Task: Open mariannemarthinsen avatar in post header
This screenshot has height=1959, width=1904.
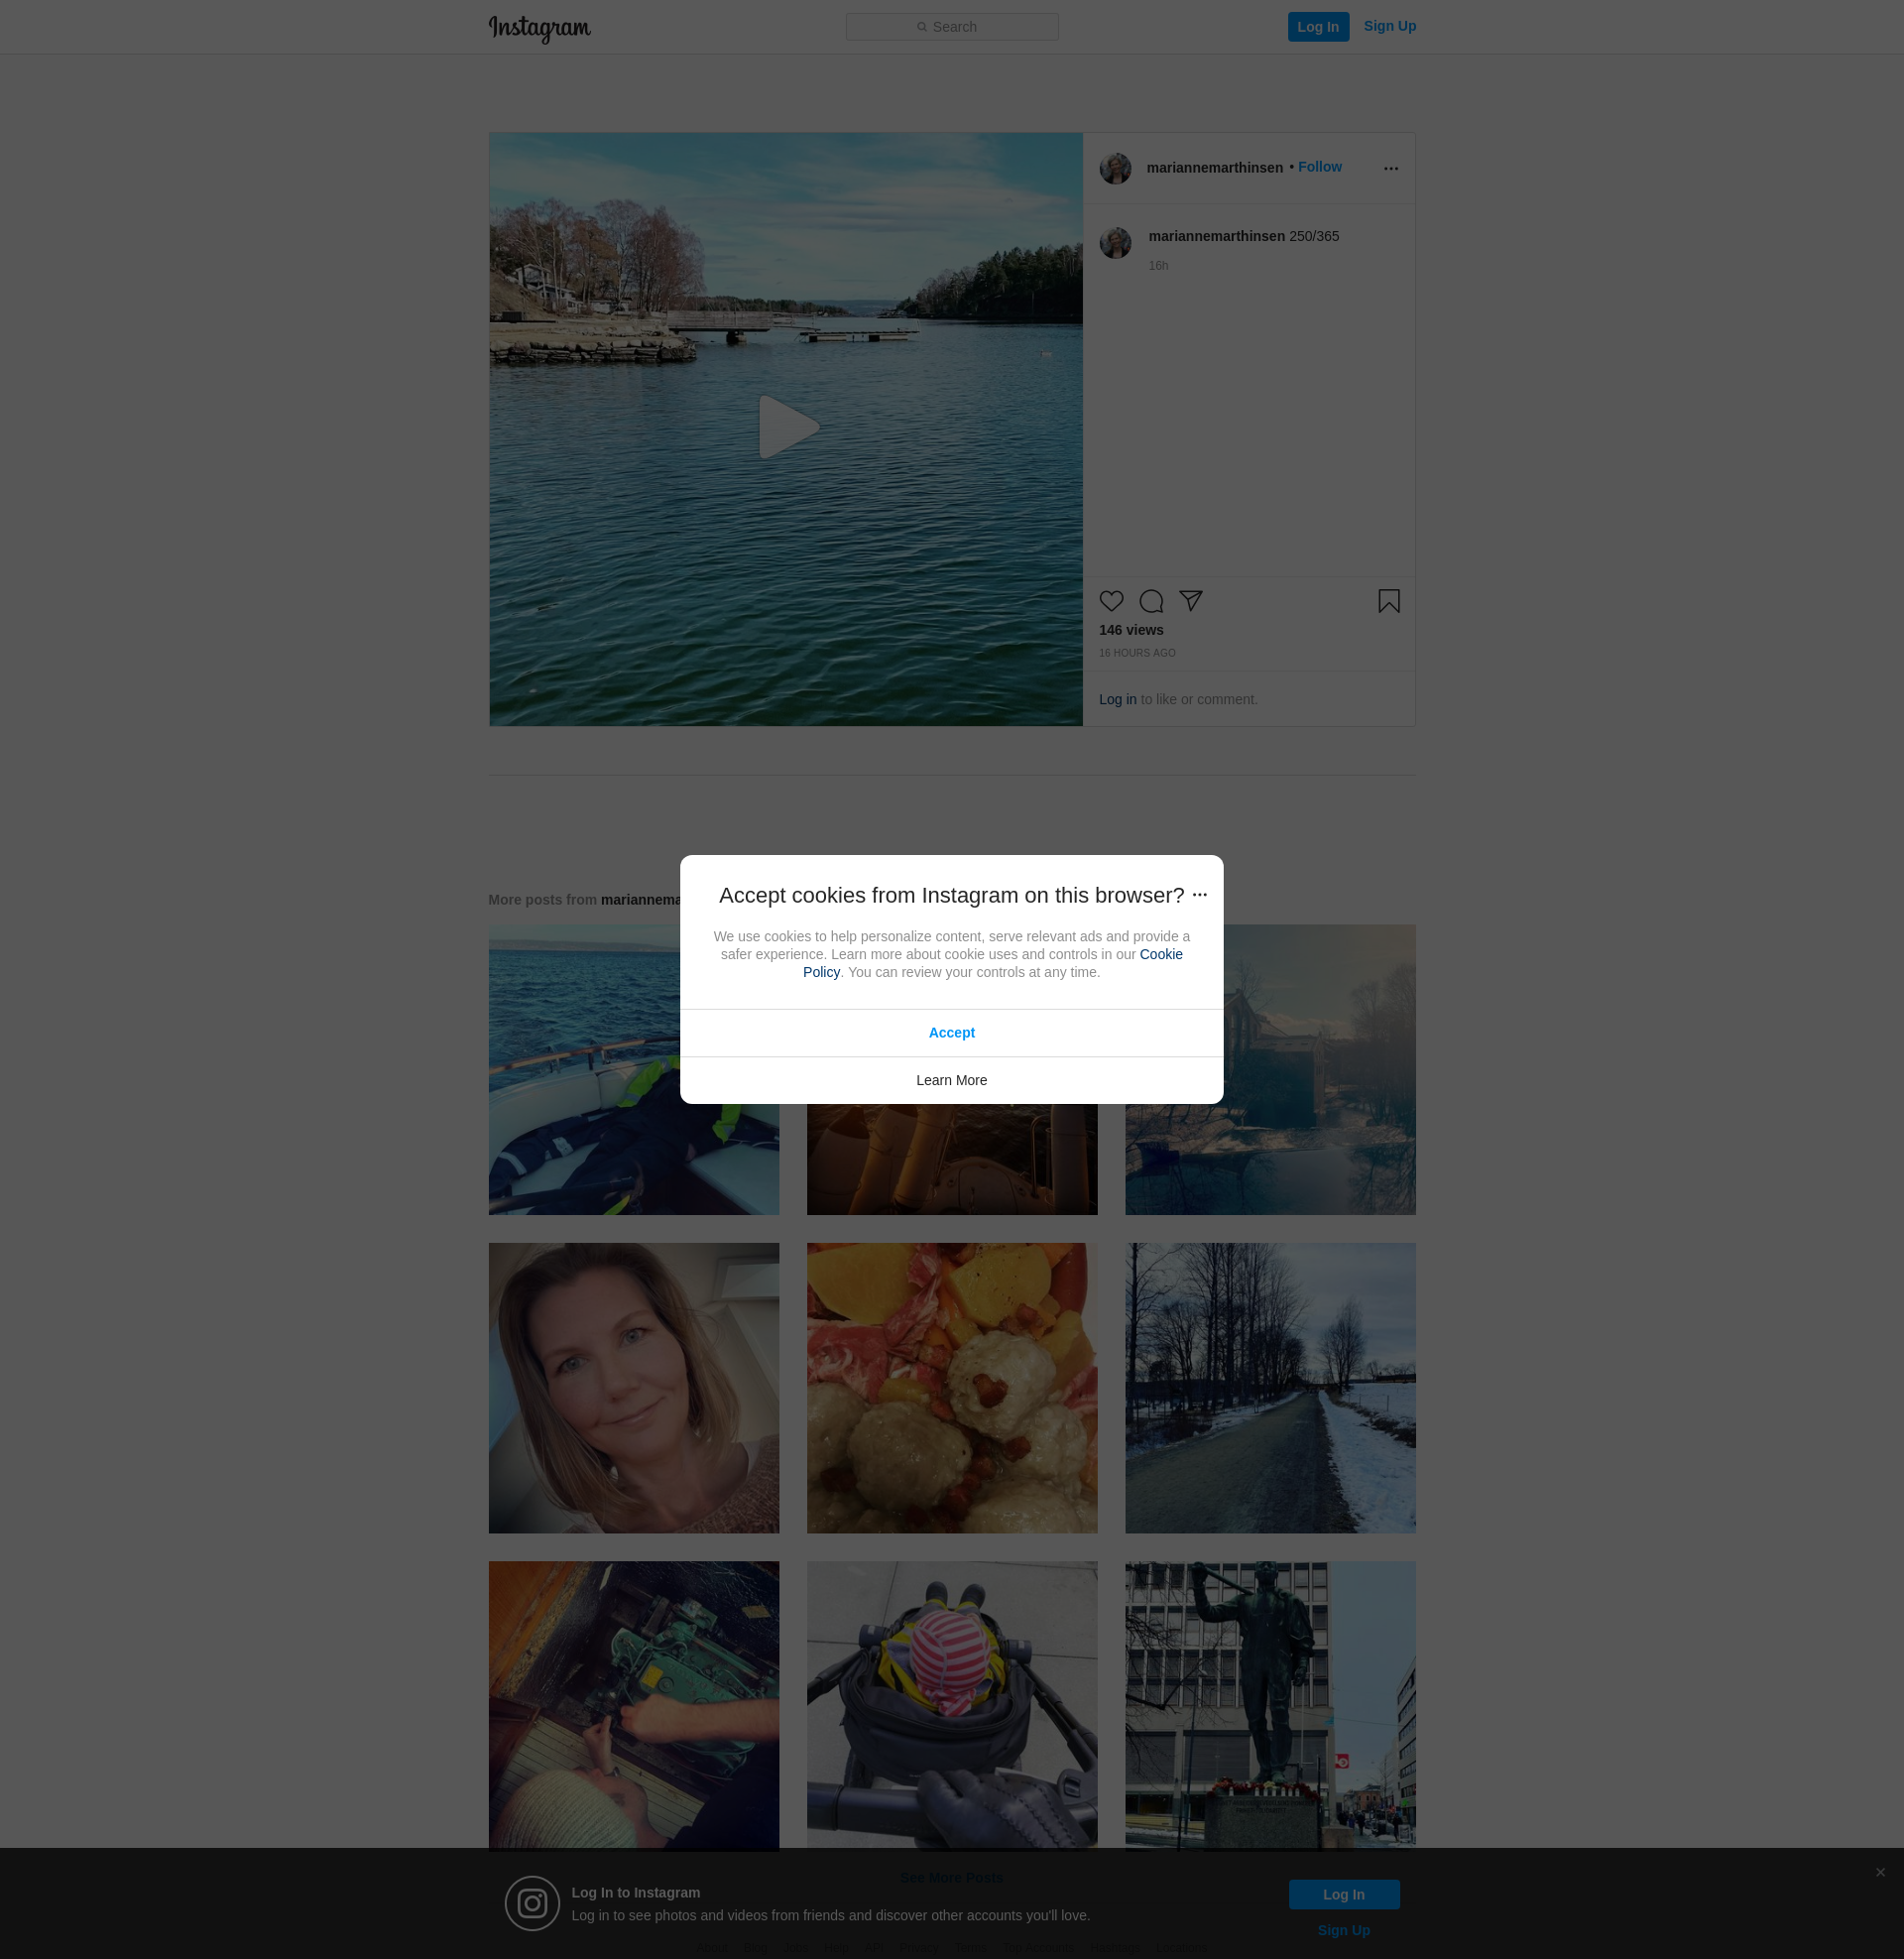Action: click(x=1115, y=168)
